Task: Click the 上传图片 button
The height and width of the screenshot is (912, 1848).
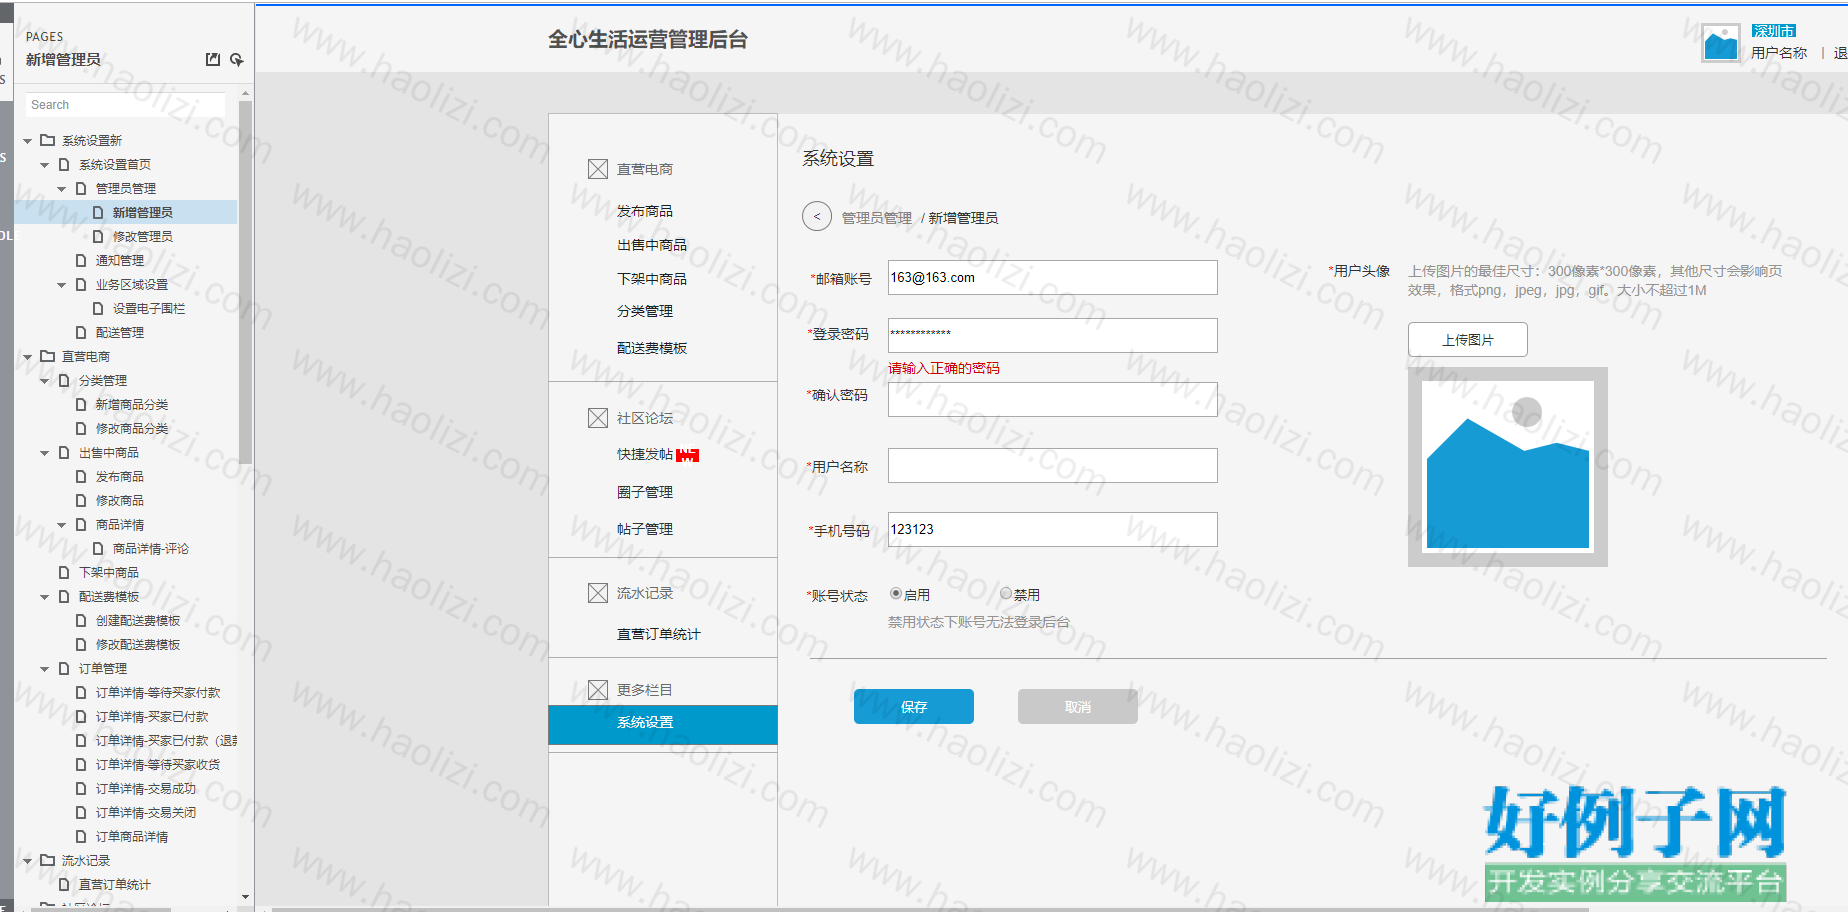Action: point(1468,339)
